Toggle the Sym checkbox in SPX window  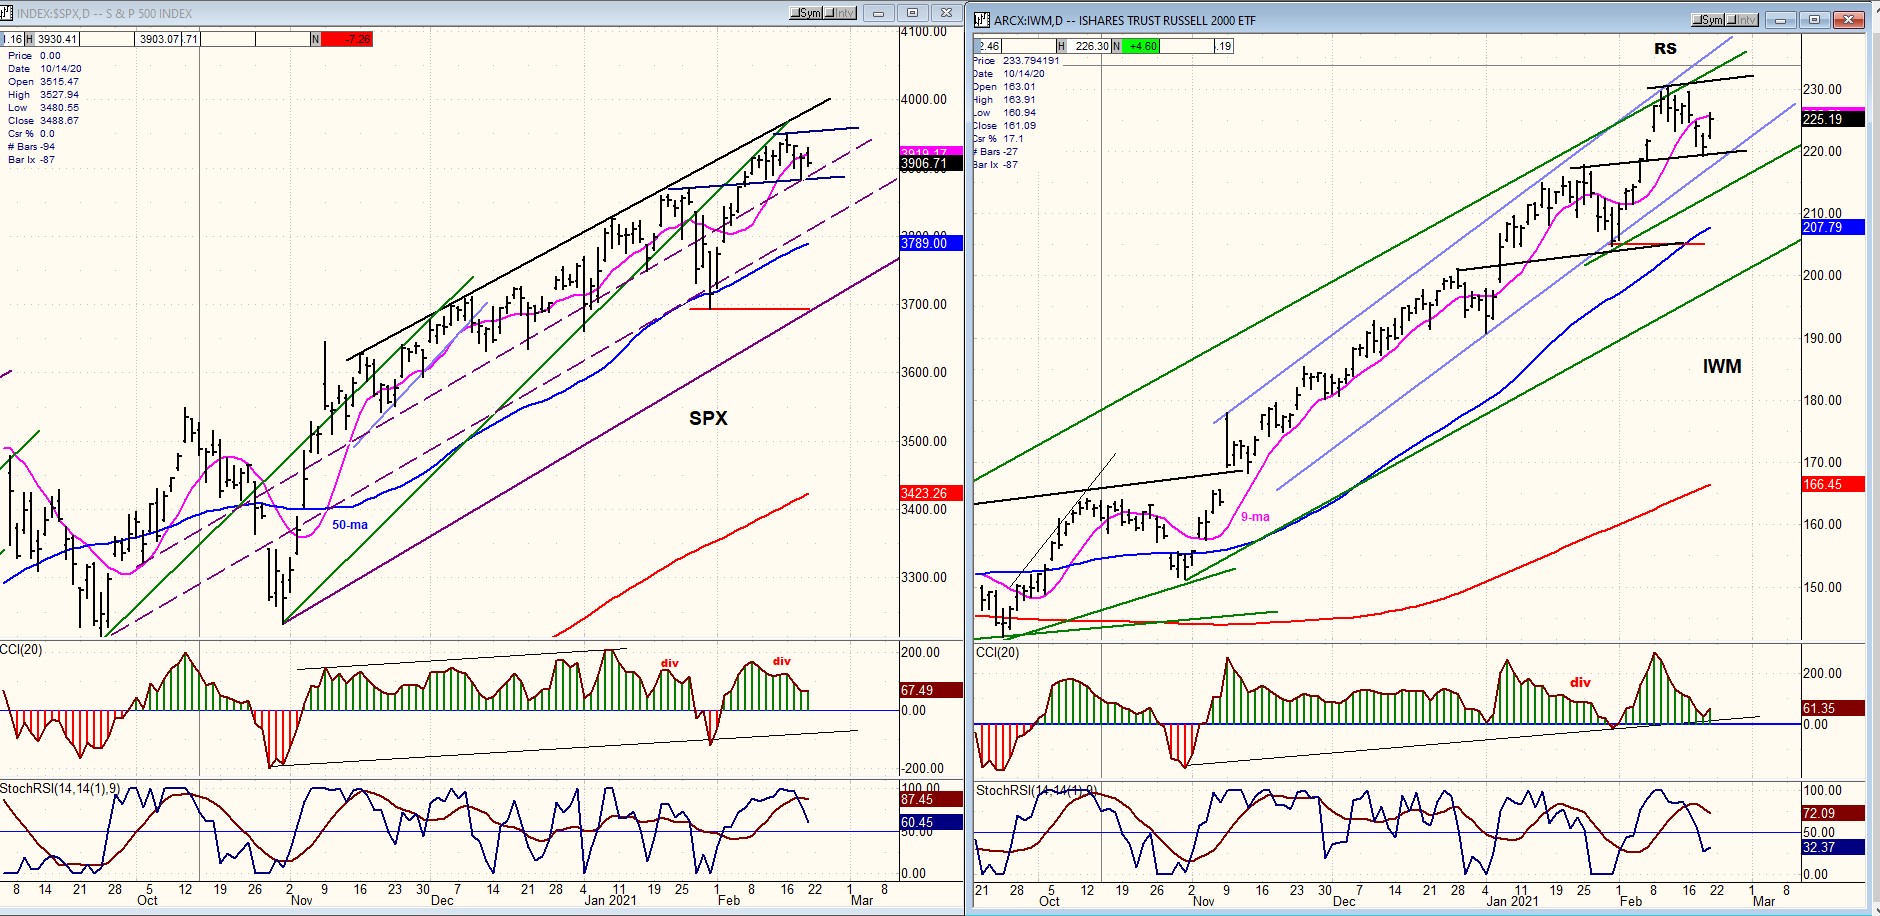(x=795, y=14)
